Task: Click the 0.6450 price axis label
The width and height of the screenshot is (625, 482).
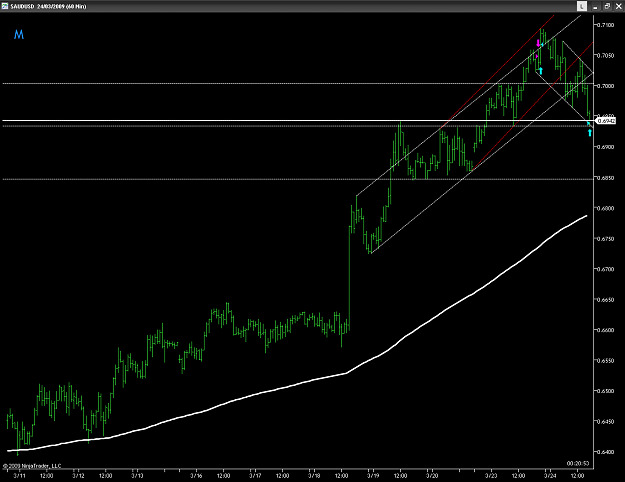Action: coord(606,421)
